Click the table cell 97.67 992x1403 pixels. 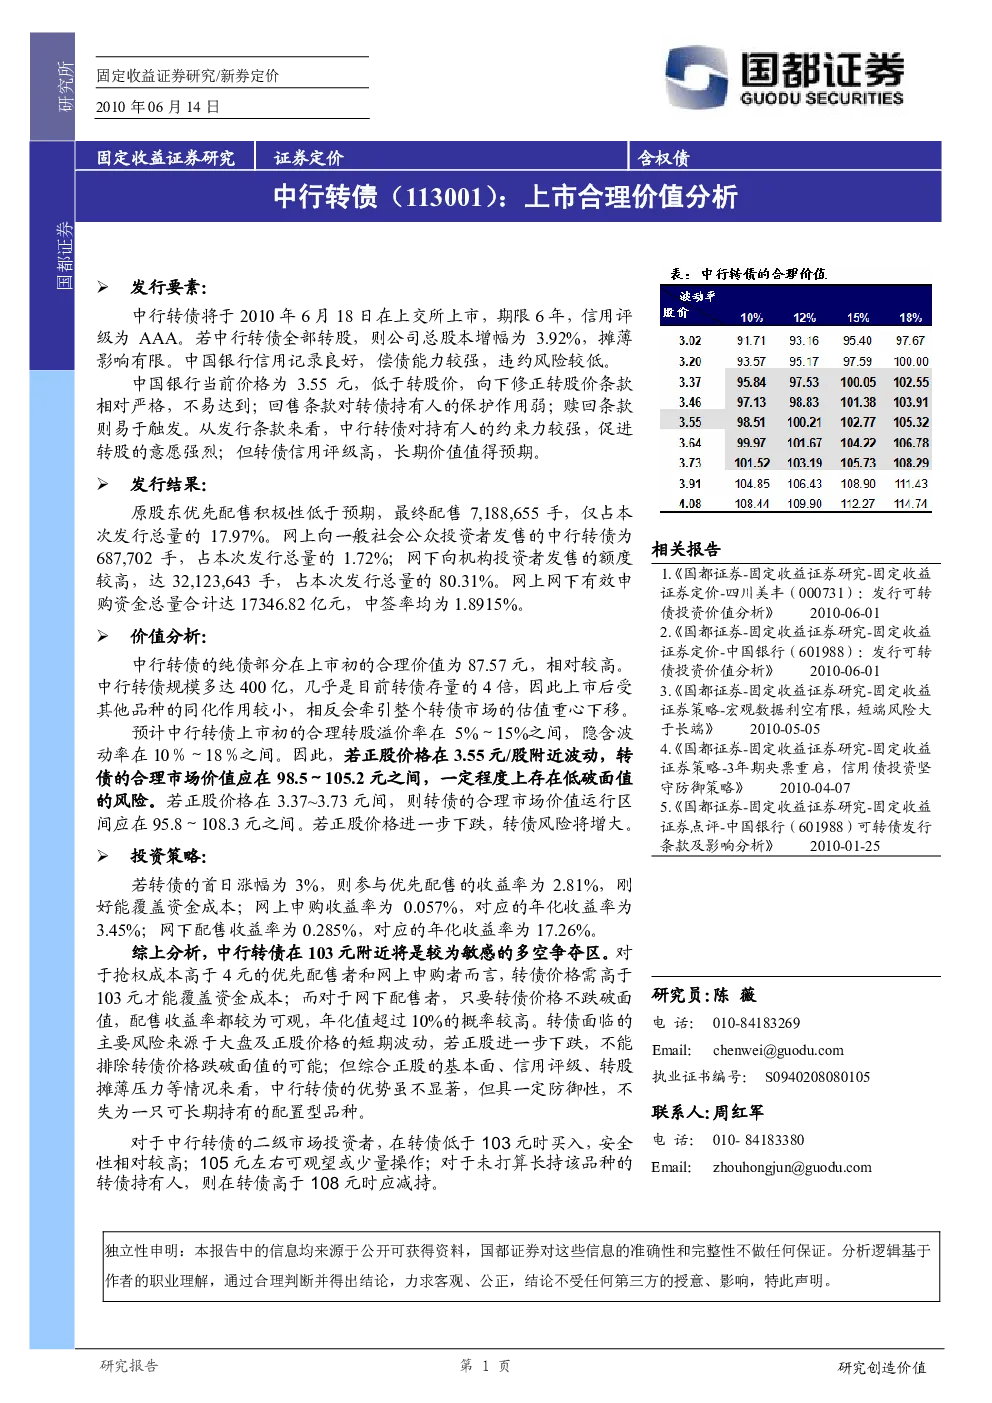point(910,341)
